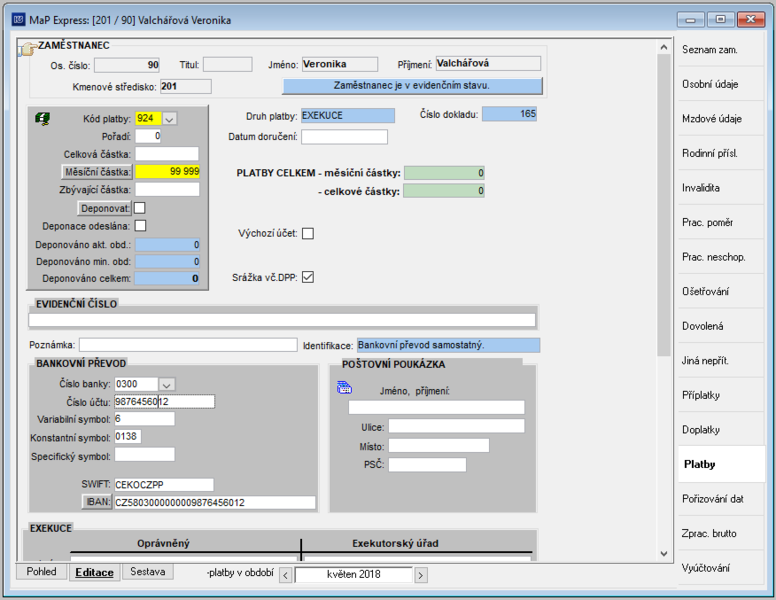
Task: Open Seznam zam. in the side menu
Action: pos(721,50)
